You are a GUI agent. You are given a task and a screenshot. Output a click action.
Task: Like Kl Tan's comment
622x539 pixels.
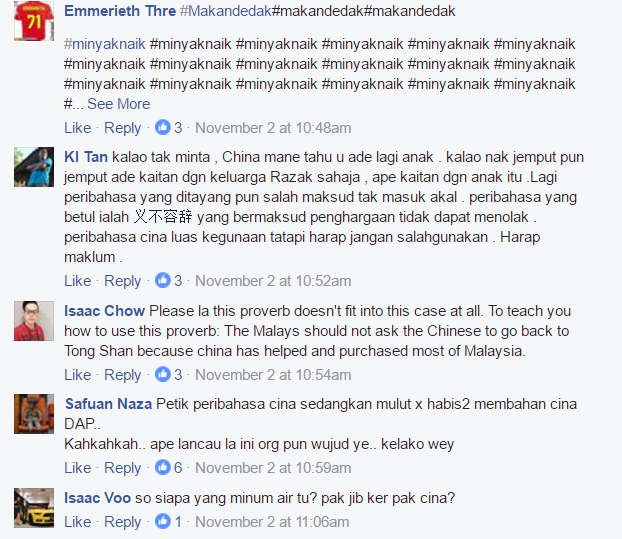(x=78, y=281)
